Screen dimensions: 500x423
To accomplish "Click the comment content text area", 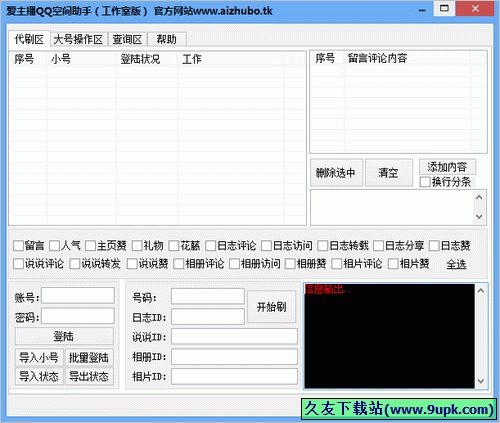I will [x=392, y=207].
